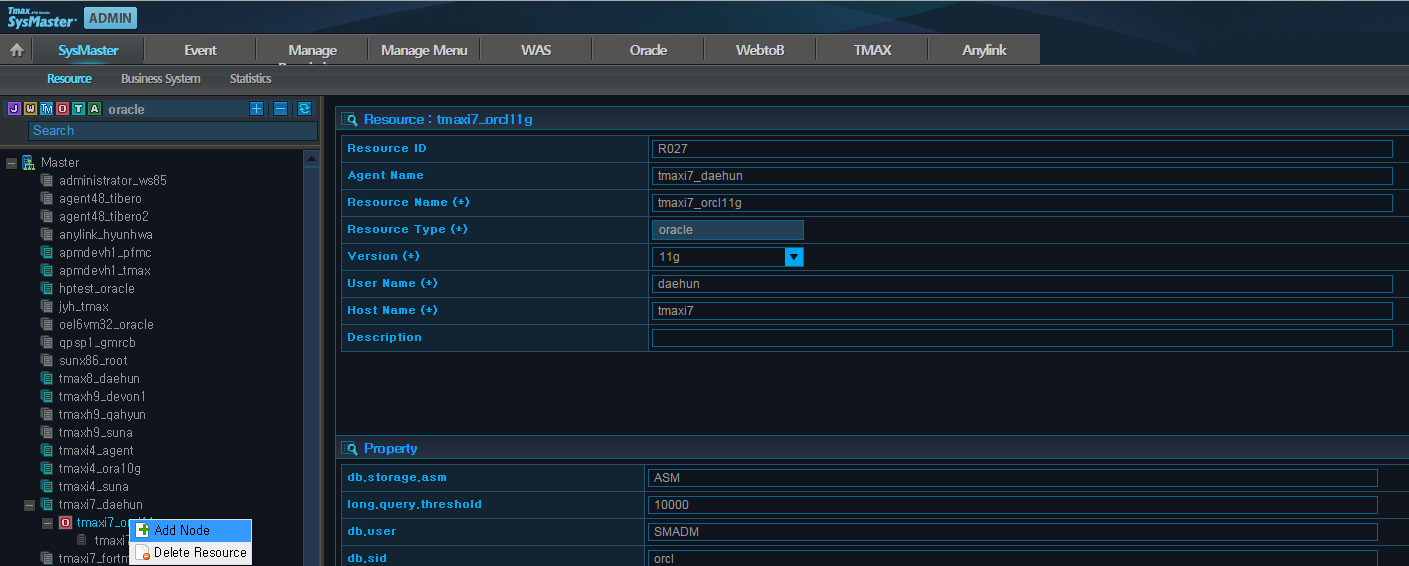Refresh the resource tree
Screen dimensions: 1409x566
(x=304, y=109)
